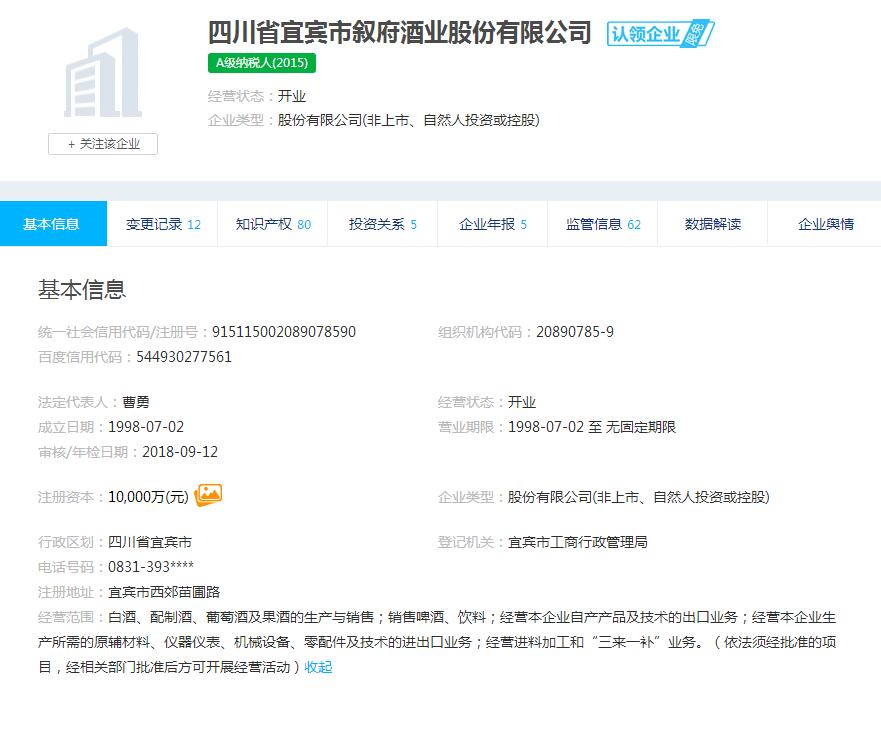881x732 pixels.
Task: Click registered capital 10,000万(元)
Action: [x=148, y=497]
